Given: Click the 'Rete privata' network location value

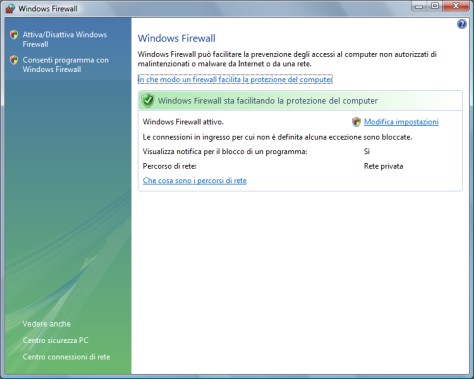Looking at the screenshot, I should tap(383, 166).
